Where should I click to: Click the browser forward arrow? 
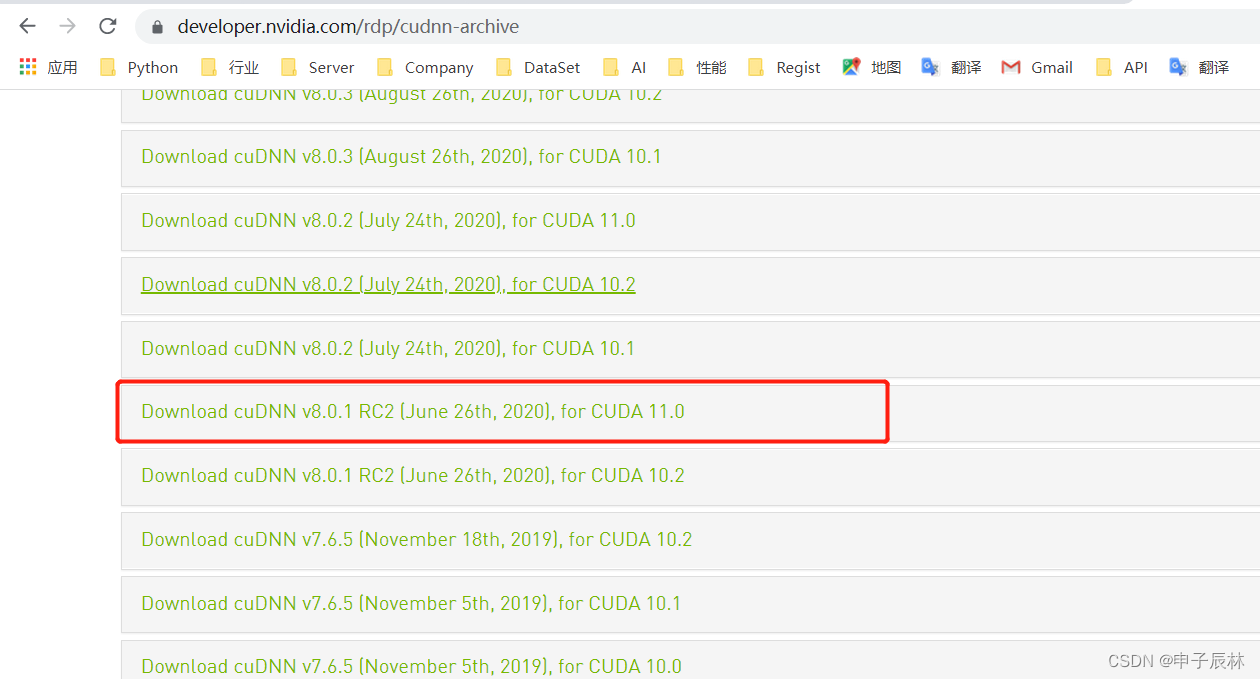coord(67,26)
